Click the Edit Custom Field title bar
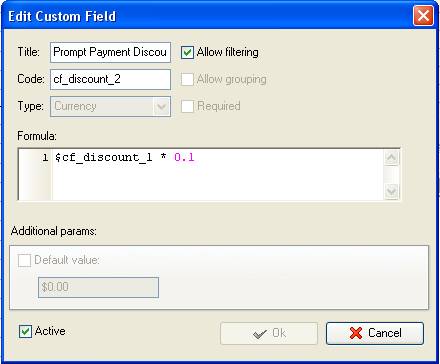 point(207,16)
